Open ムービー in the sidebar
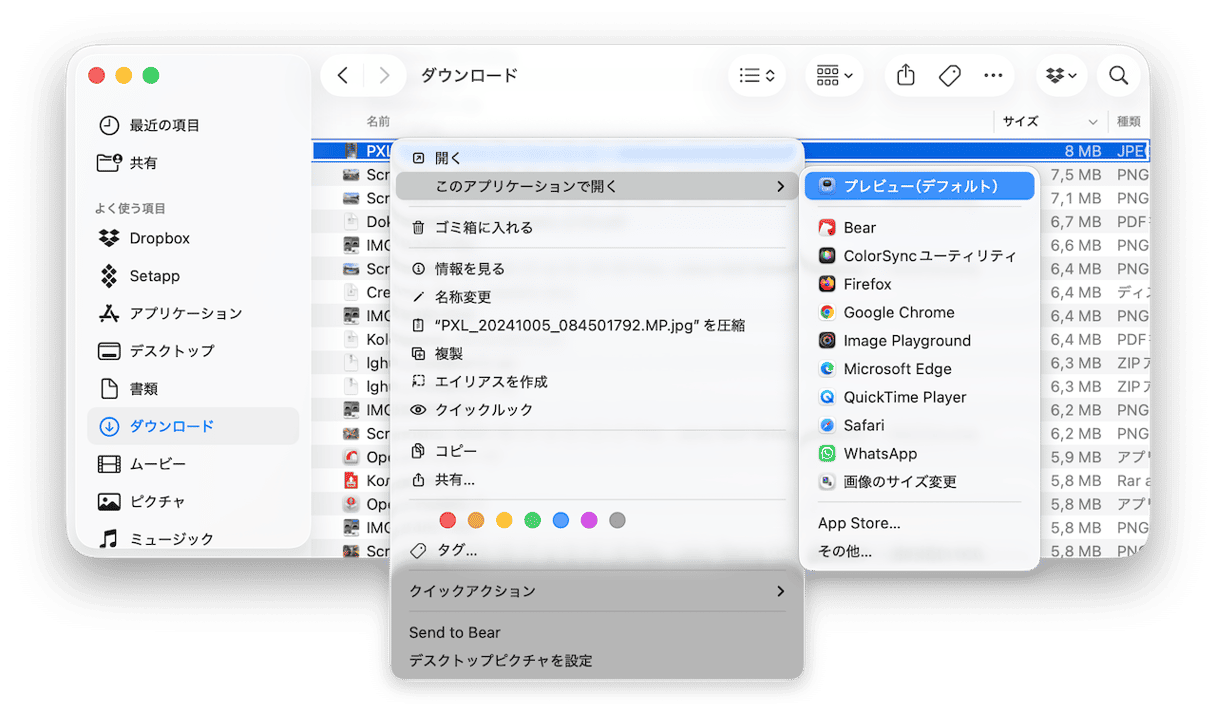 tap(193, 464)
